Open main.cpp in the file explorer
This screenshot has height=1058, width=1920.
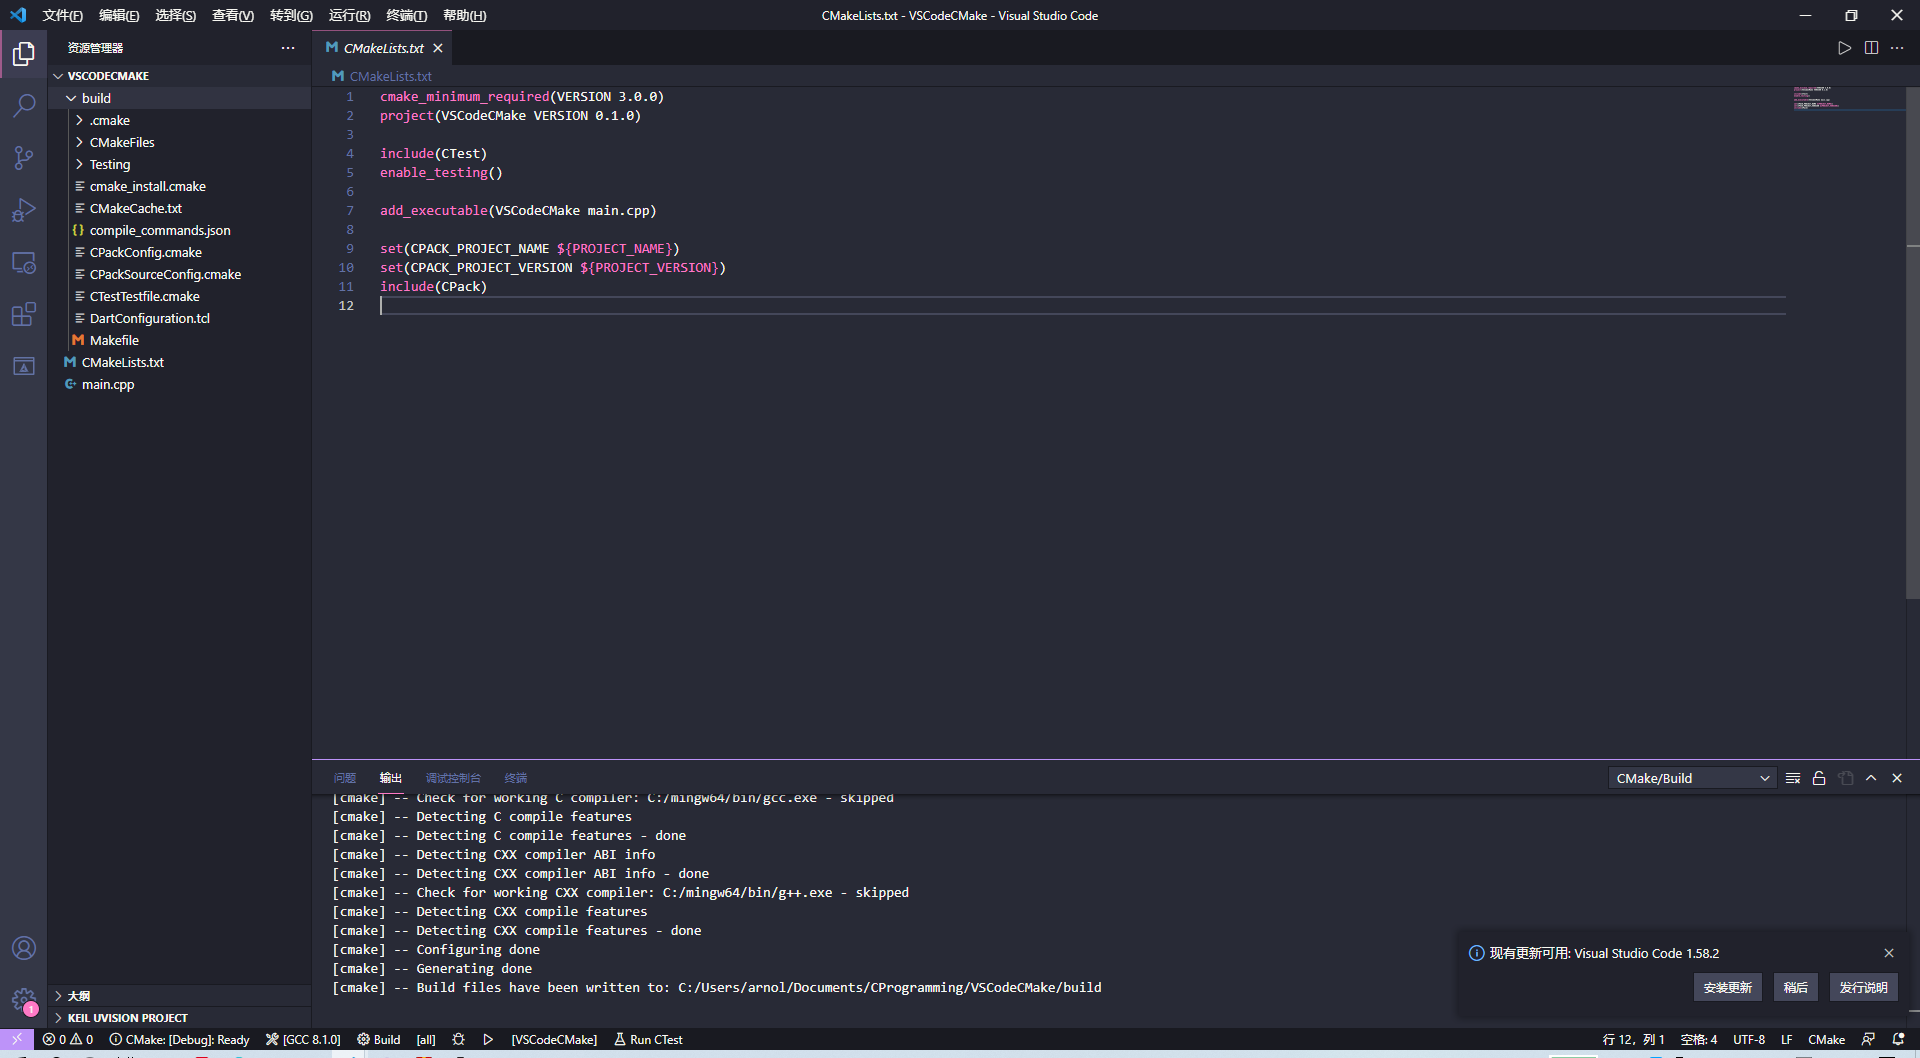pos(108,384)
